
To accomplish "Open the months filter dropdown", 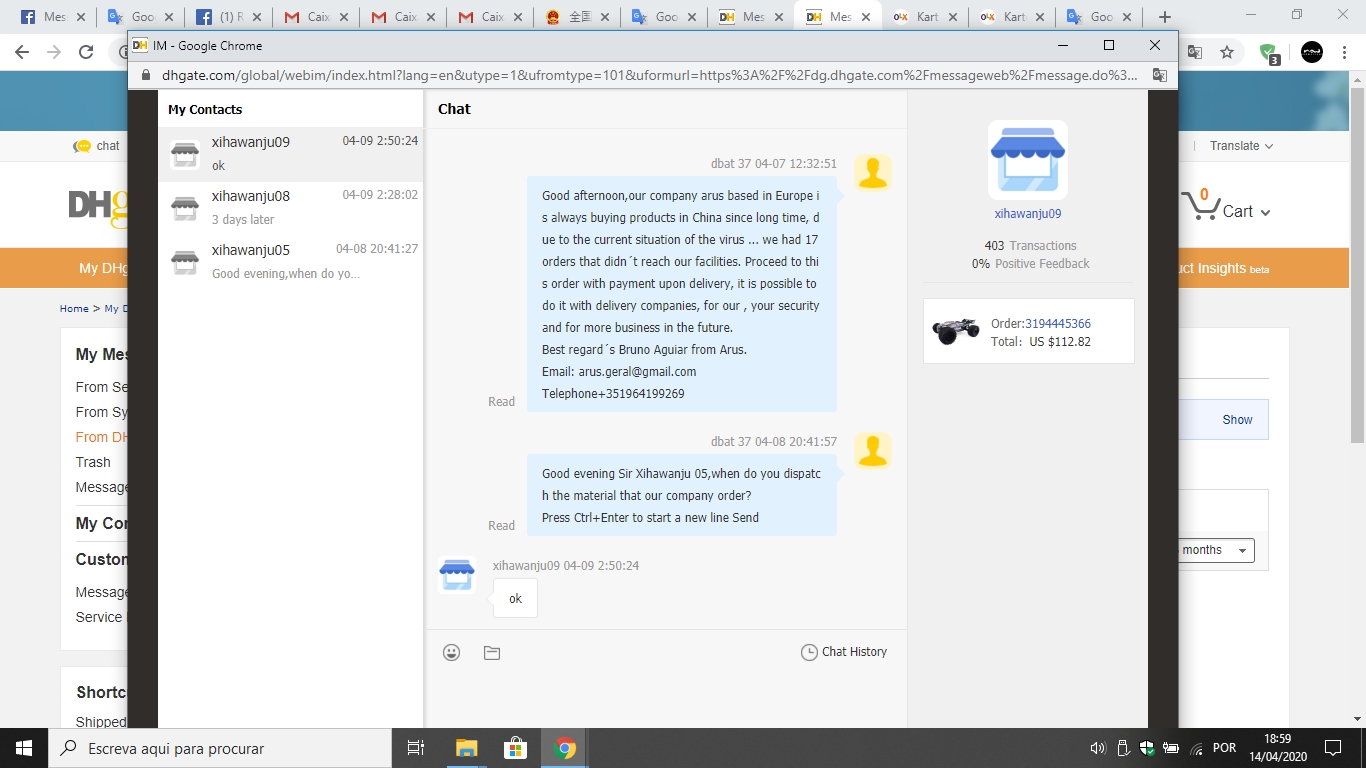I will tap(1214, 550).
